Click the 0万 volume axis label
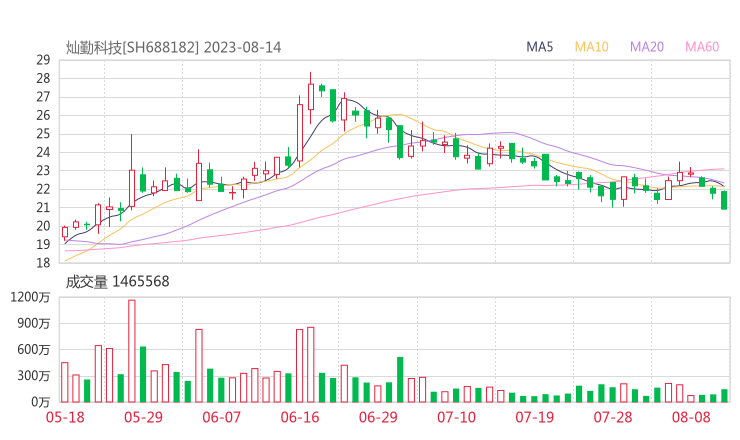 pyautogui.click(x=41, y=402)
